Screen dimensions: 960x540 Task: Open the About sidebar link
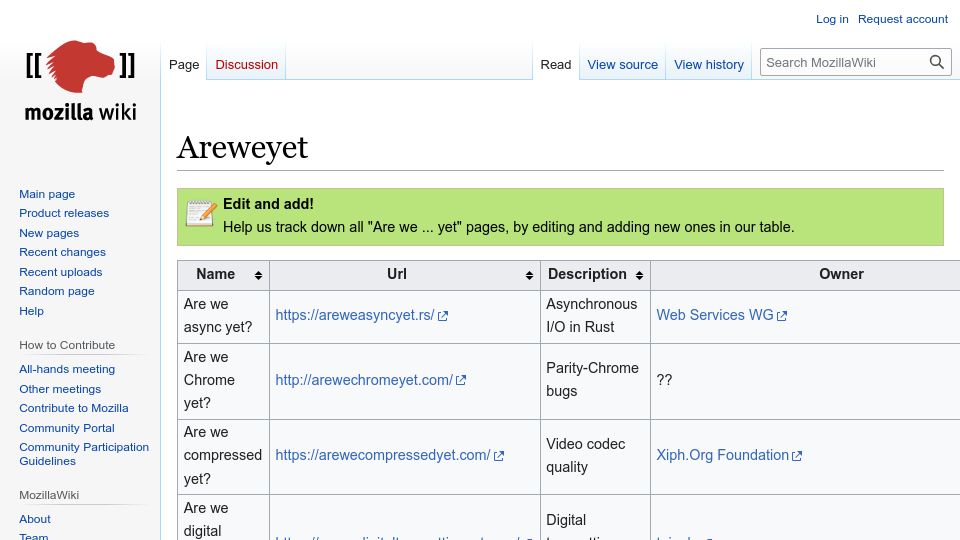click(x=35, y=519)
